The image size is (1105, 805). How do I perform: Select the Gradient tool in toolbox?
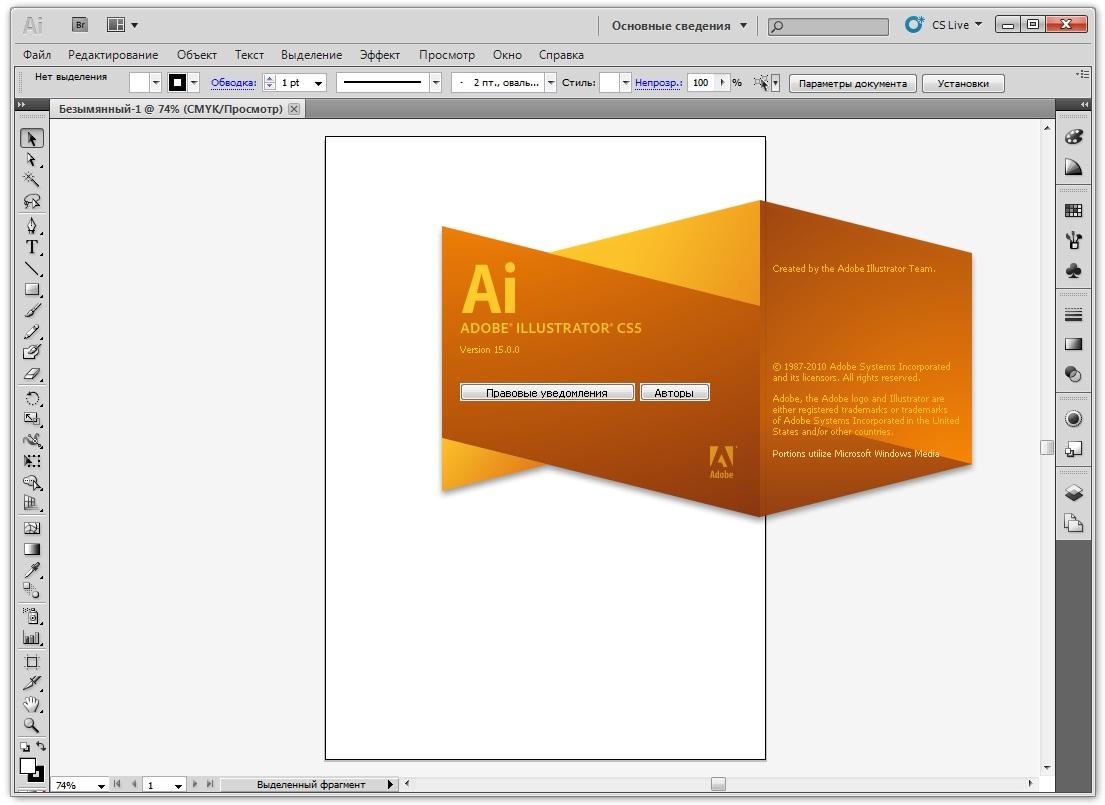click(x=32, y=549)
